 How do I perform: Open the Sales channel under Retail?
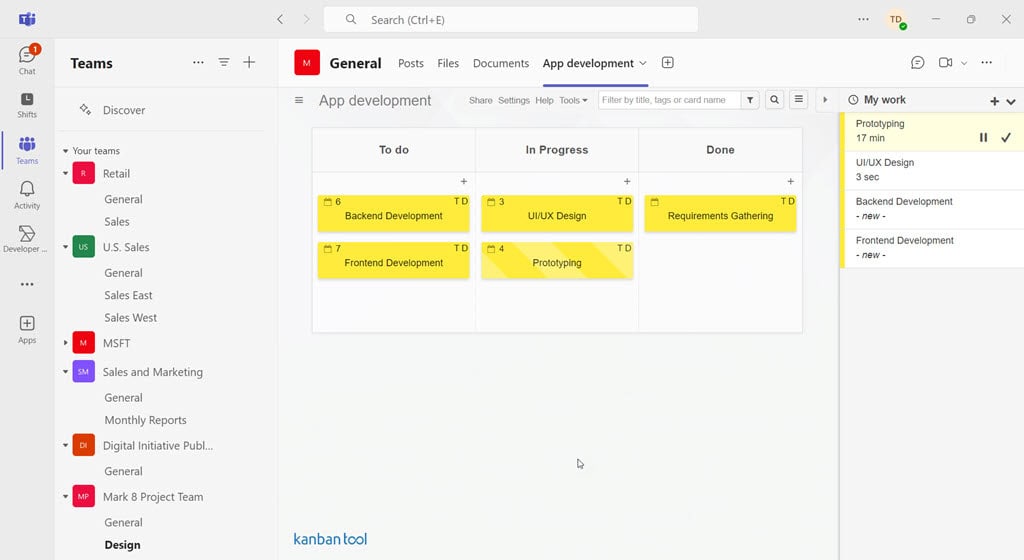tap(117, 222)
